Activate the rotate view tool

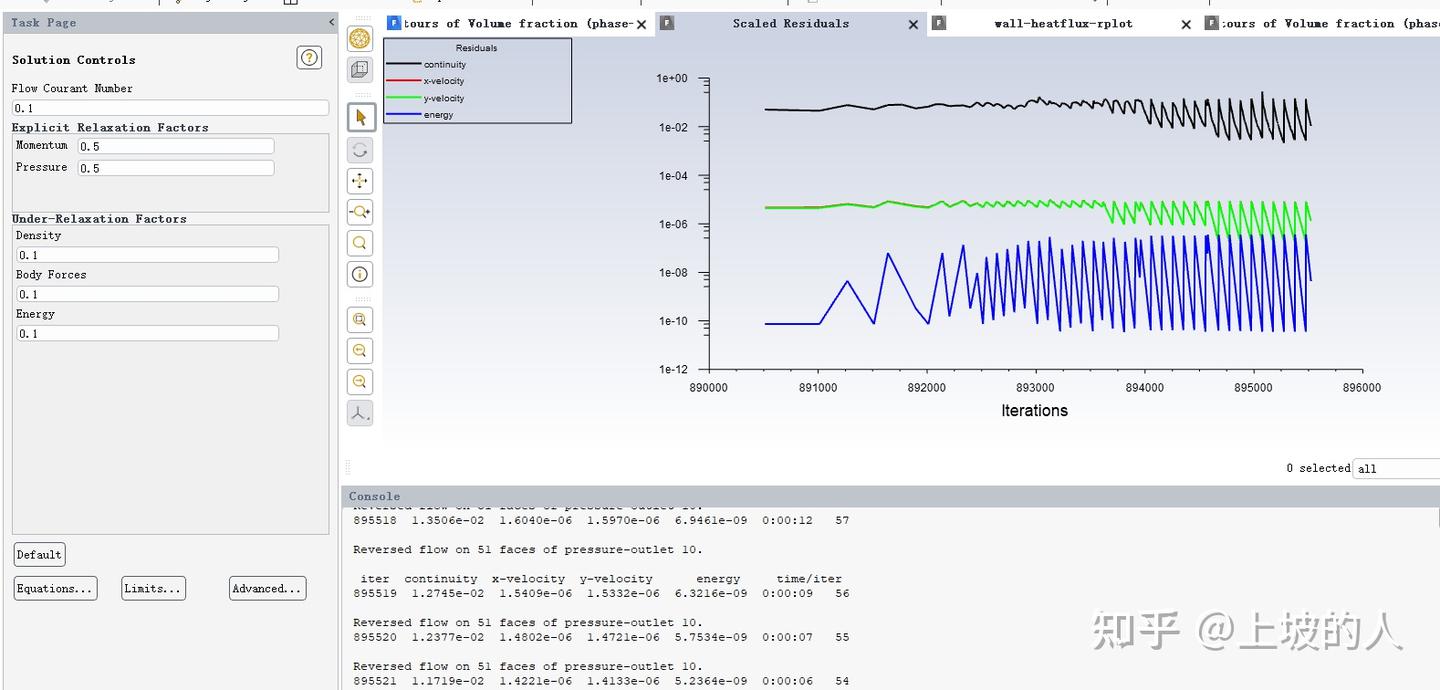361,150
